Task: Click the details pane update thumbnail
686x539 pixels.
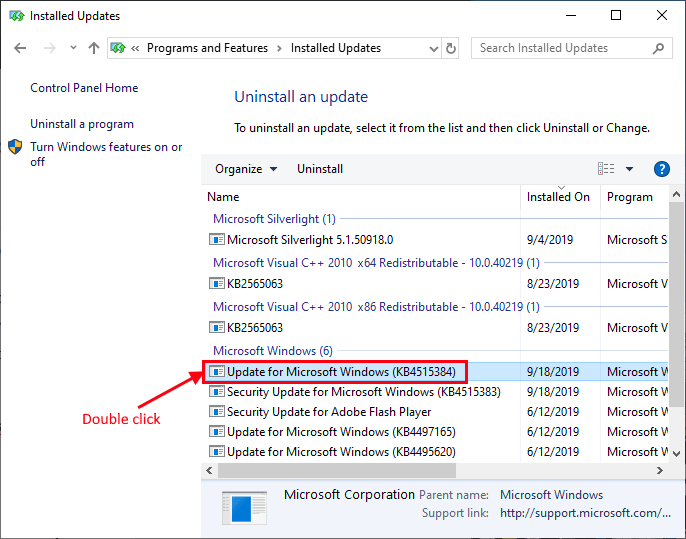Action: pyautogui.click(x=244, y=508)
